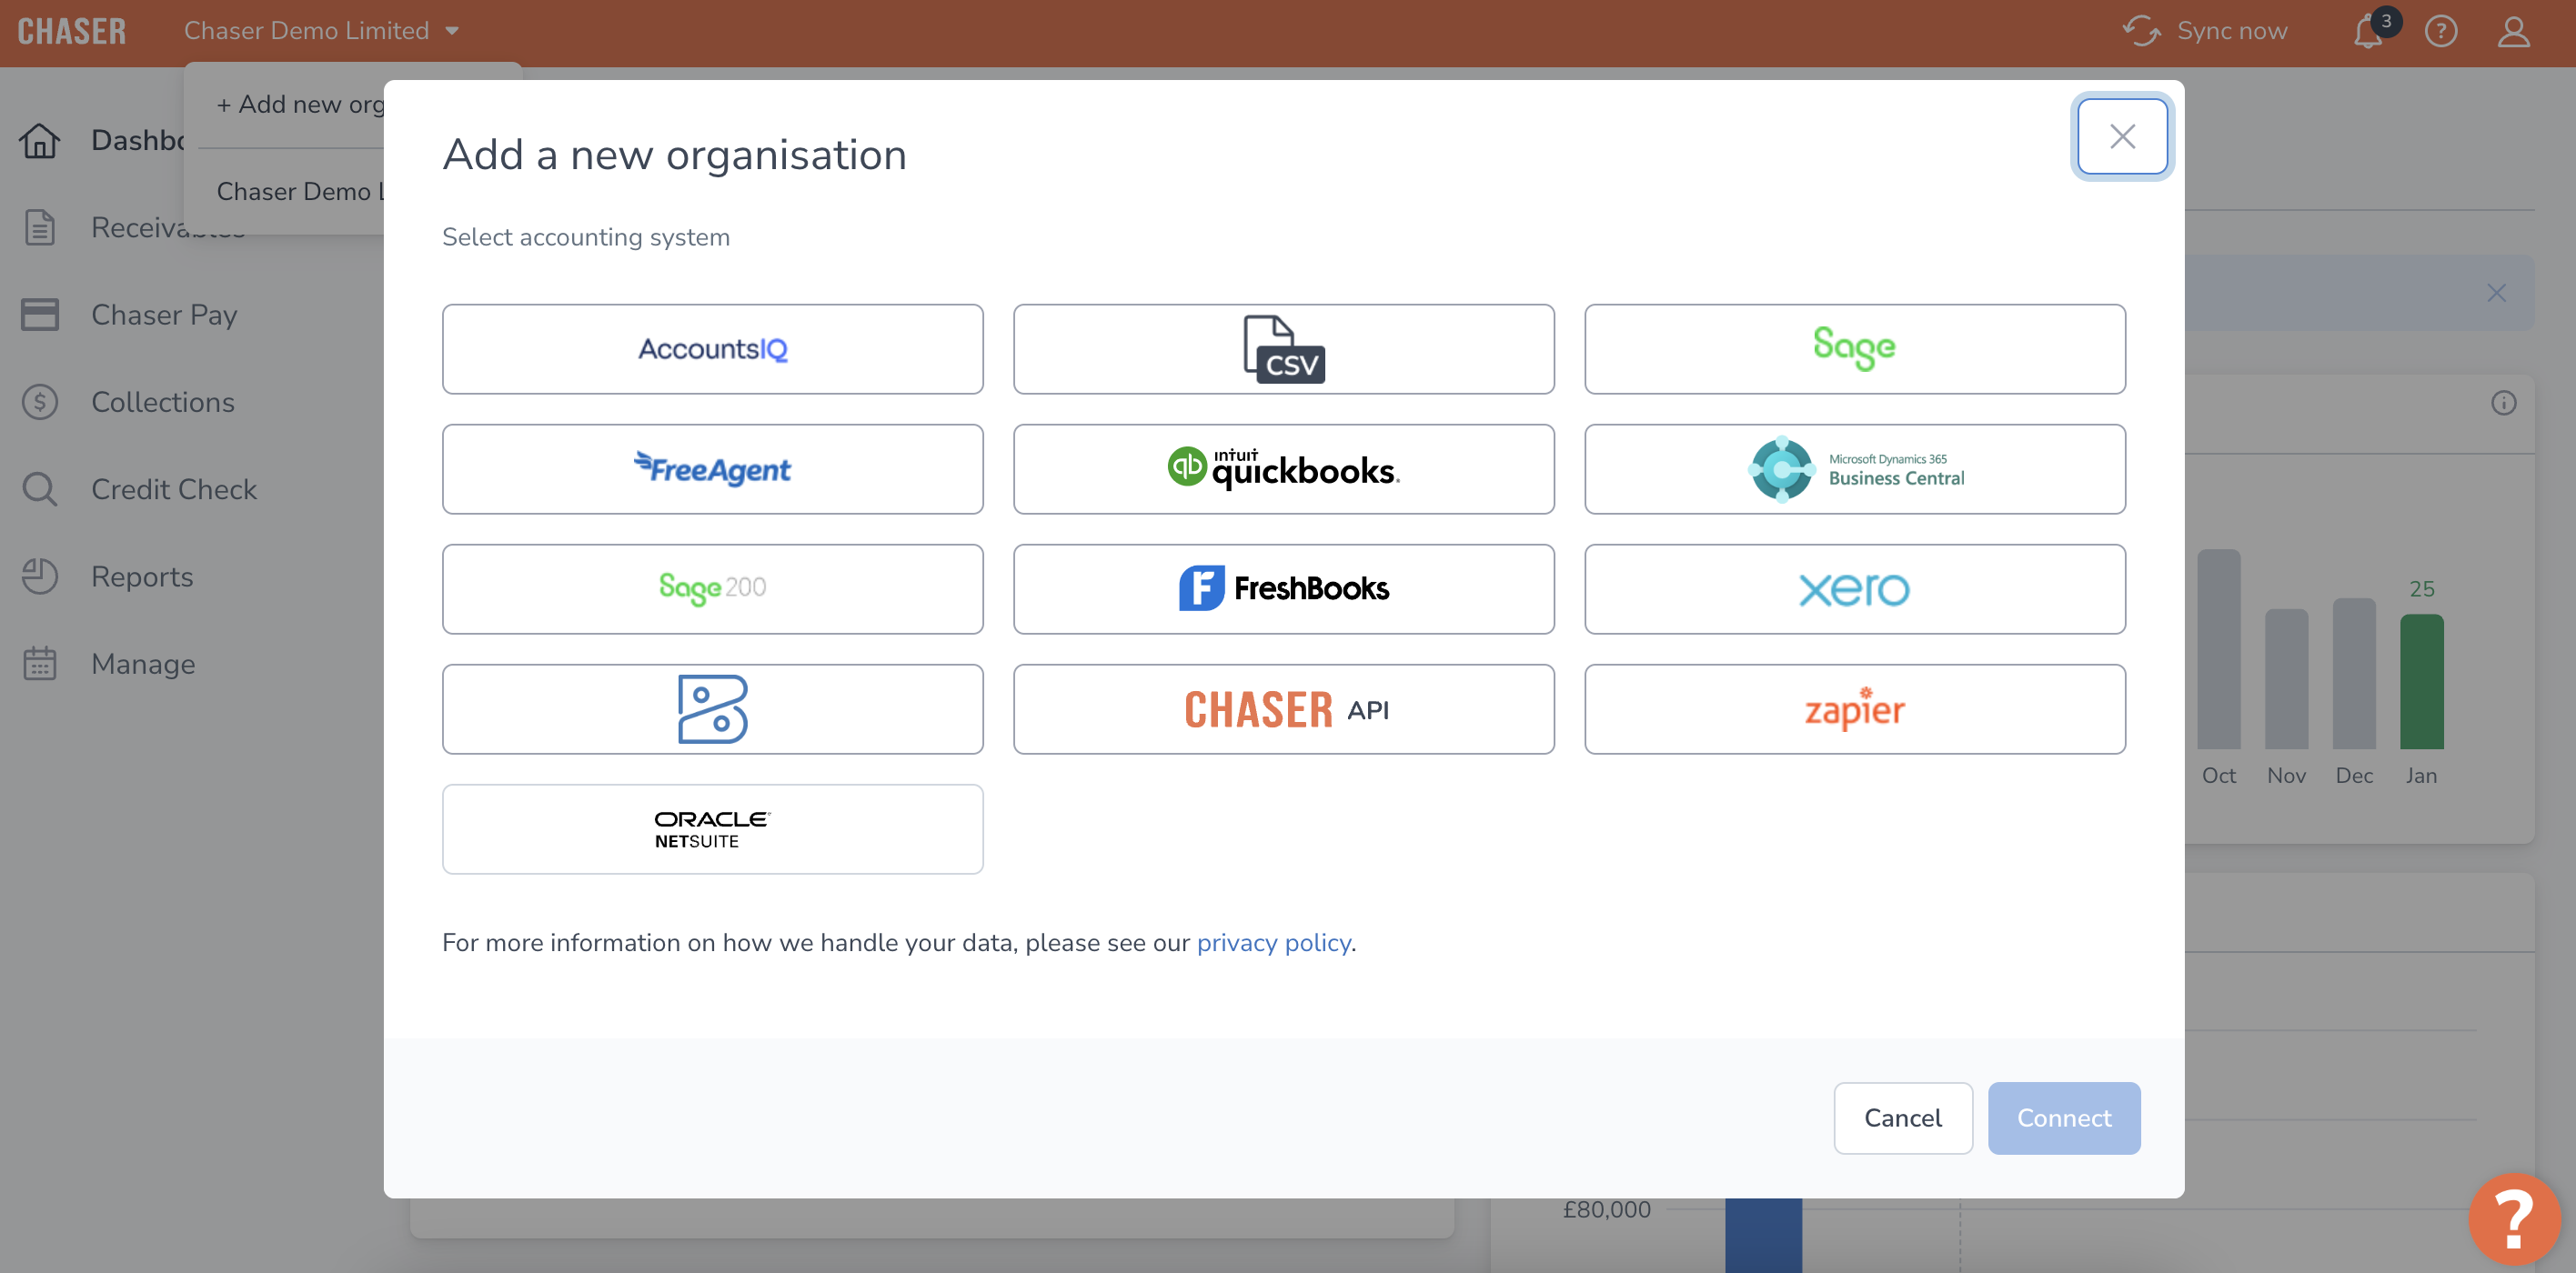Select Oracle NetSuite accounting system
Viewport: 2576px width, 1273px height.
coord(713,827)
